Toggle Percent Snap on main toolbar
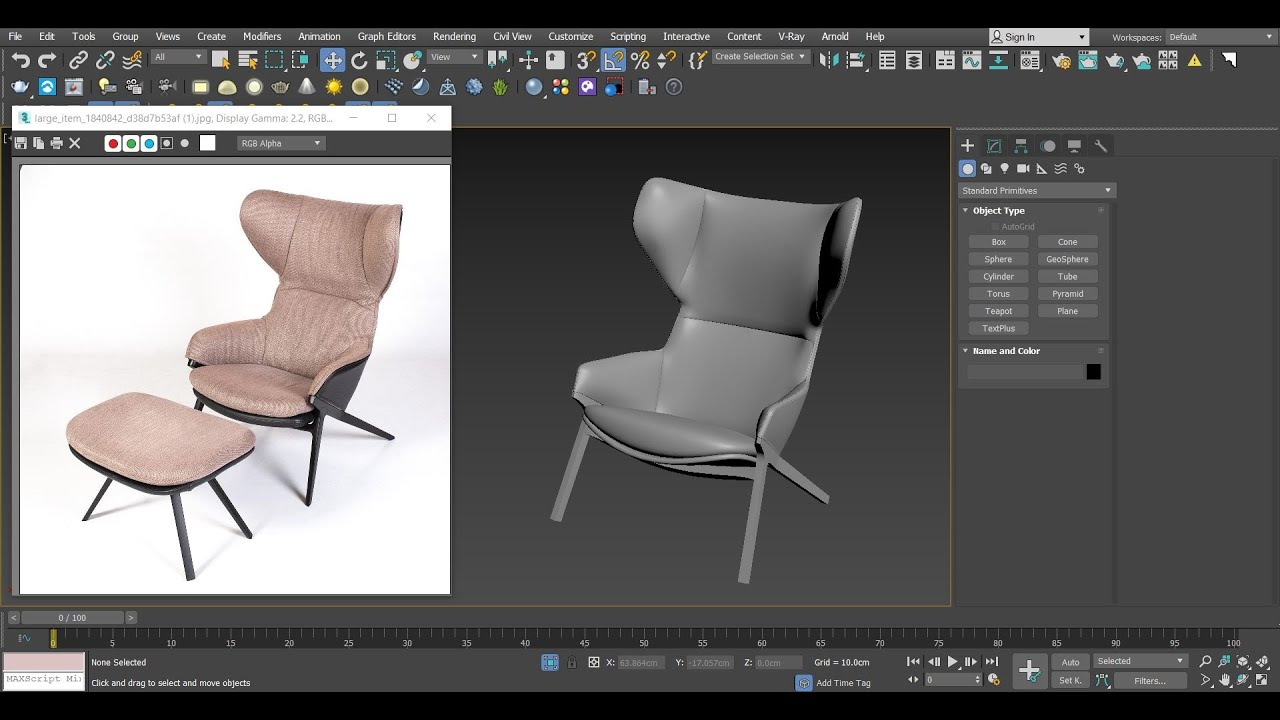The width and height of the screenshot is (1280, 720). 640,60
